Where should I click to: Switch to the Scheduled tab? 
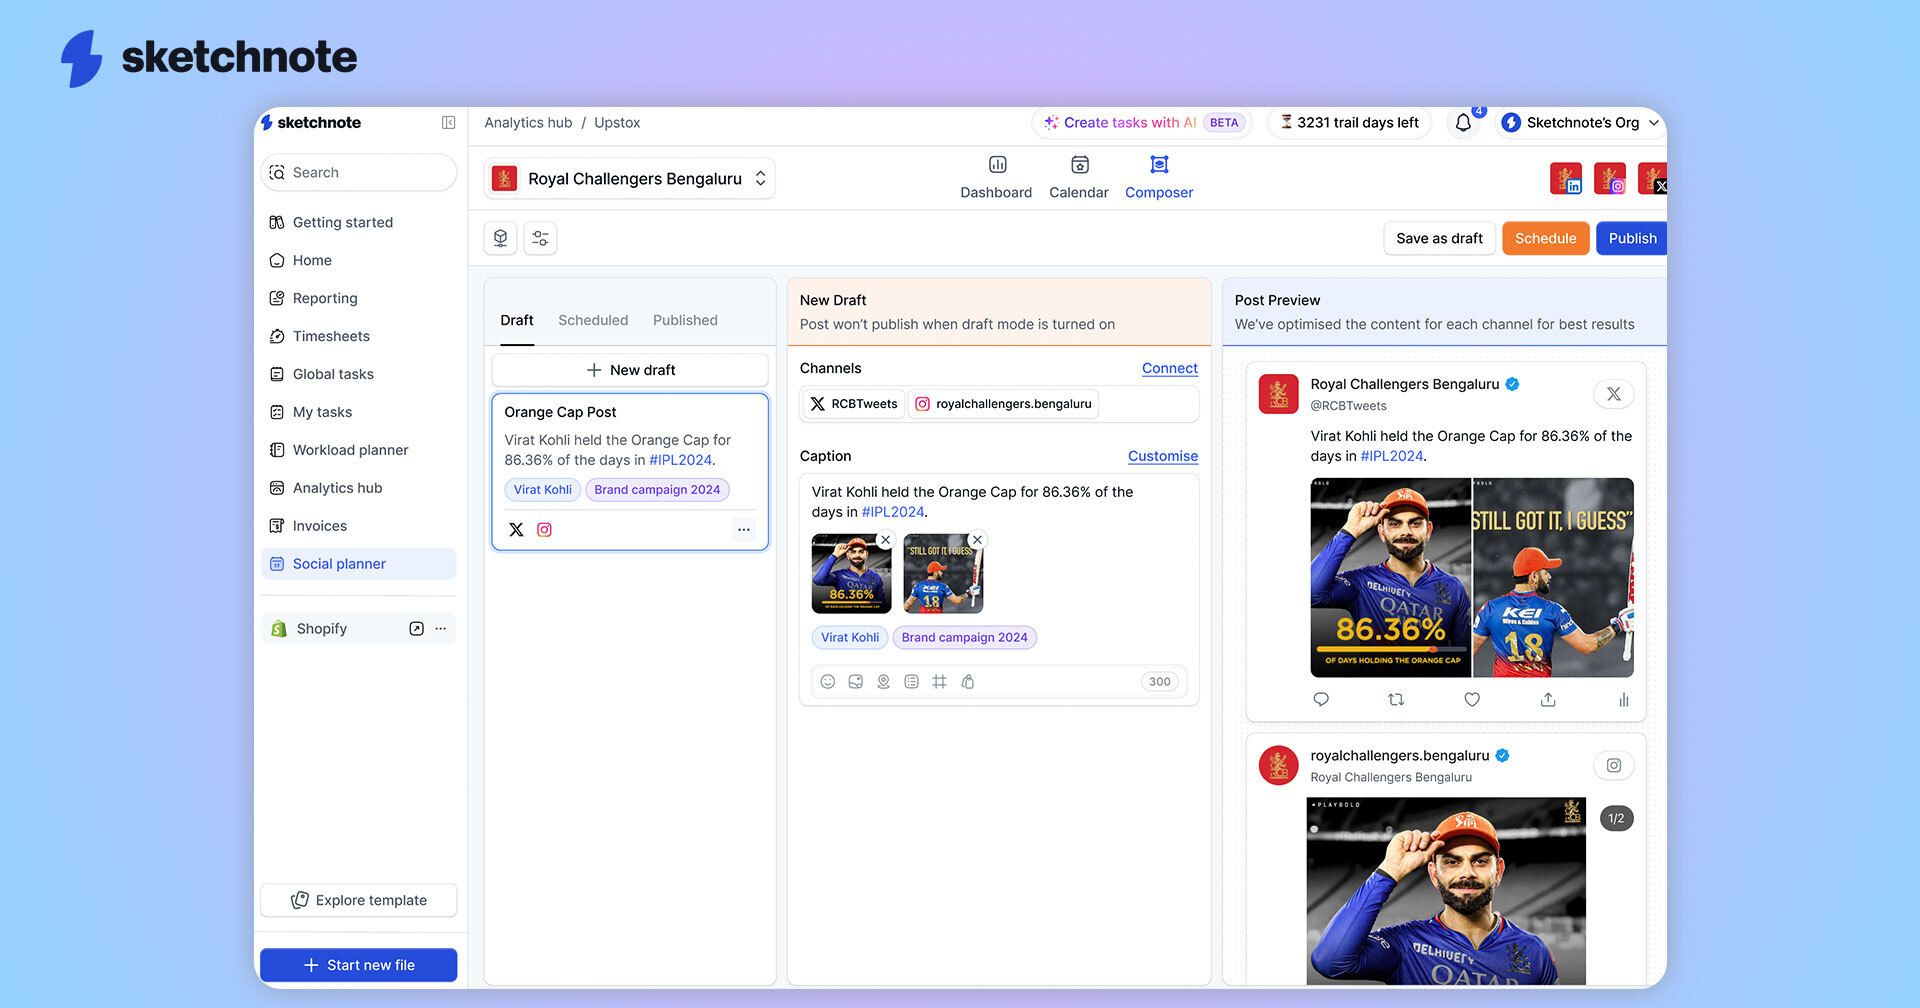click(593, 320)
